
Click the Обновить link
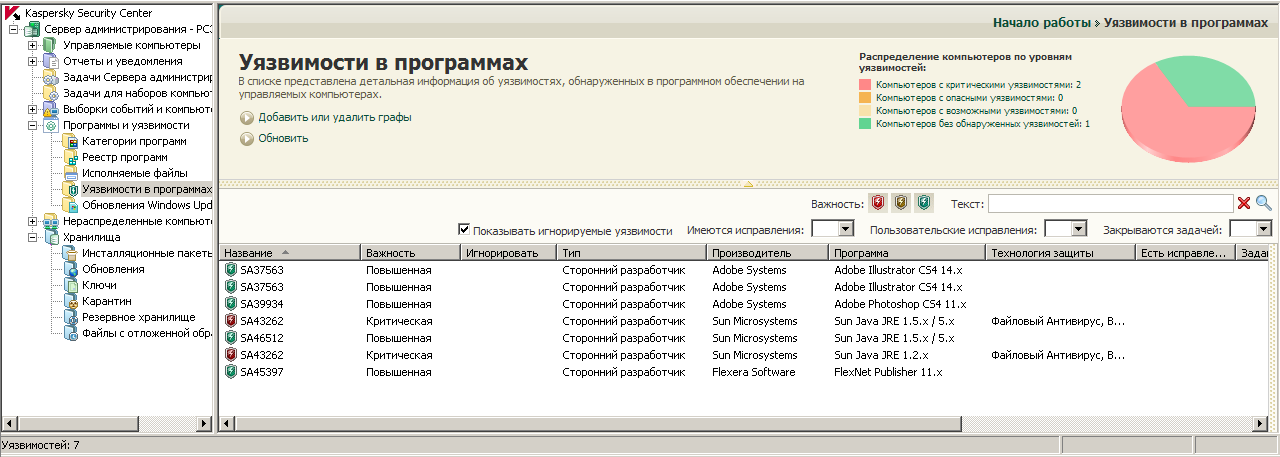pyautogui.click(x=283, y=138)
